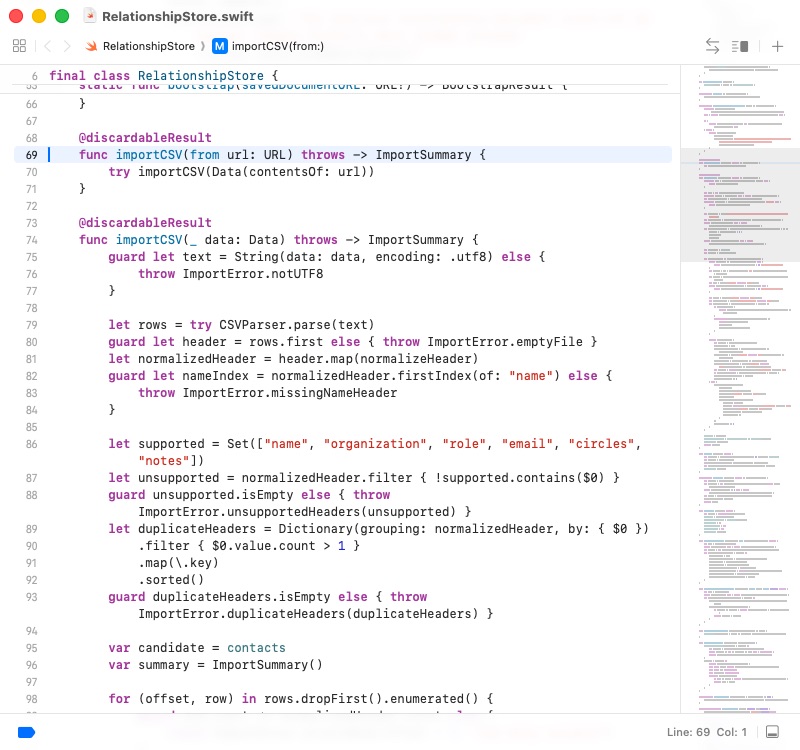Click the "circles" string on line 86

point(601,444)
